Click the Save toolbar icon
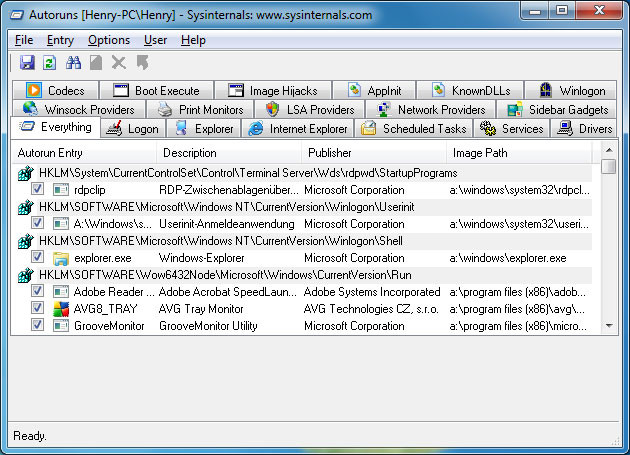The height and width of the screenshot is (455, 630). (27, 63)
